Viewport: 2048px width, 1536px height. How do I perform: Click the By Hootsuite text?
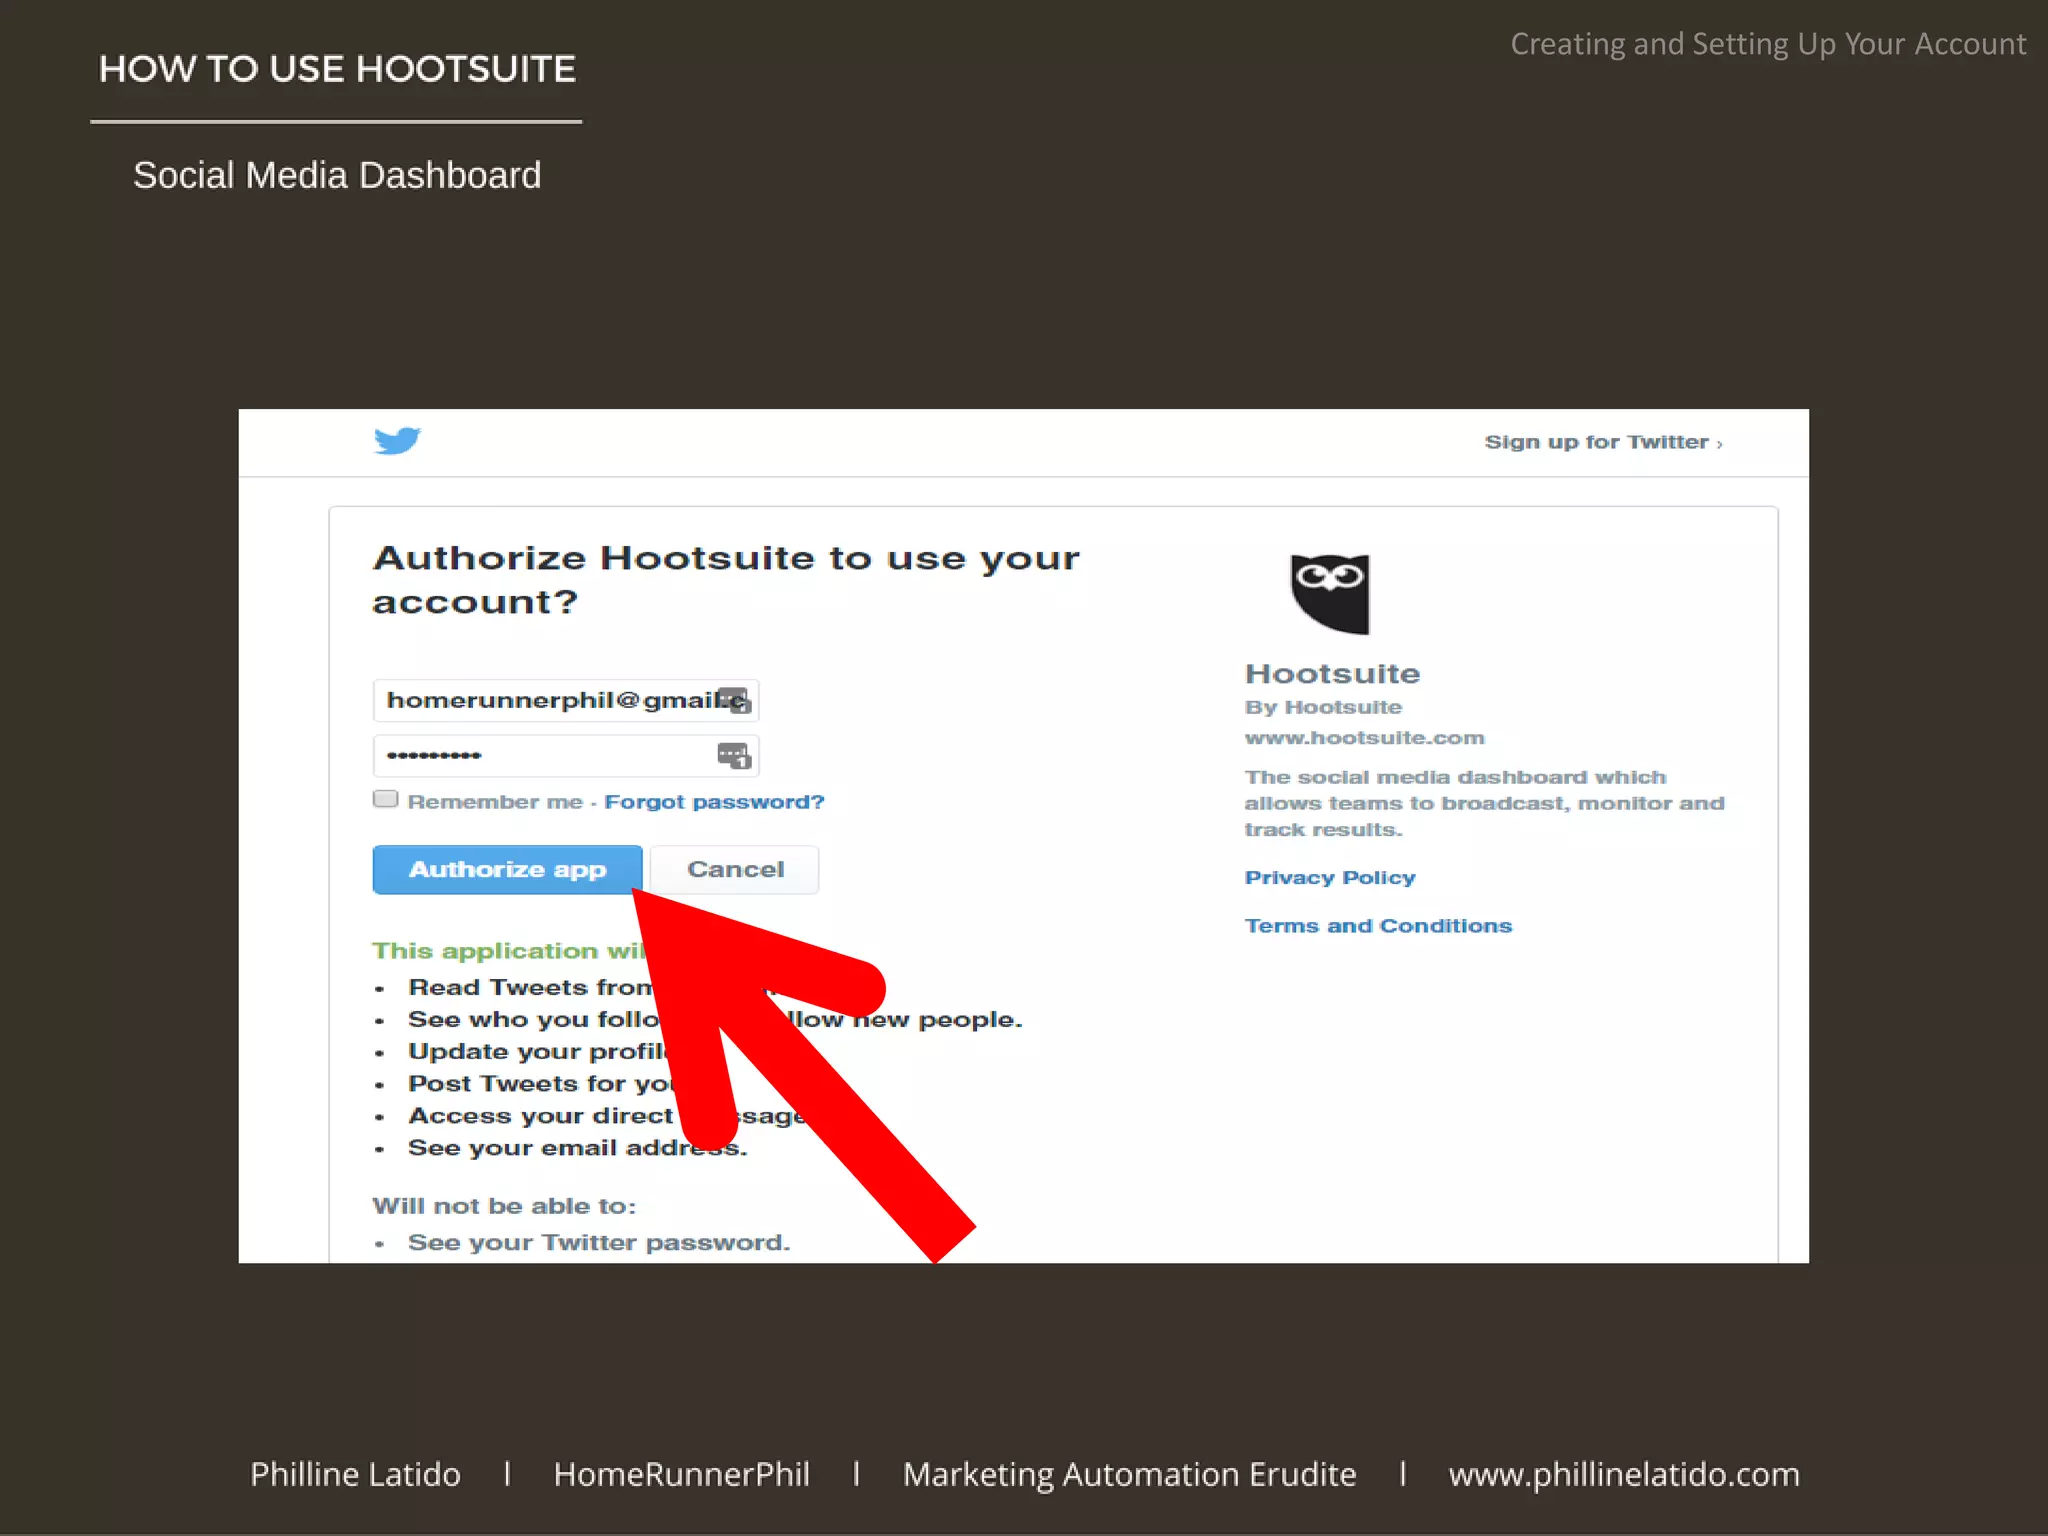1323,707
